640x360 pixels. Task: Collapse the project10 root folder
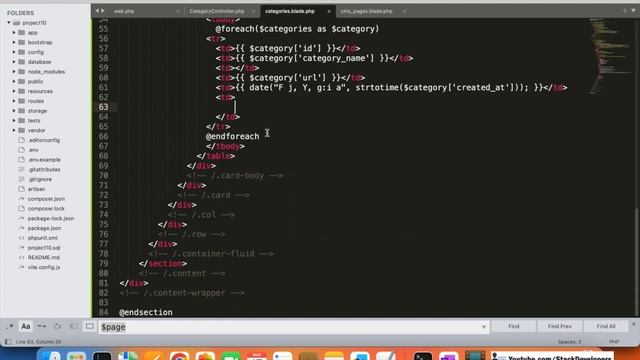9,23
